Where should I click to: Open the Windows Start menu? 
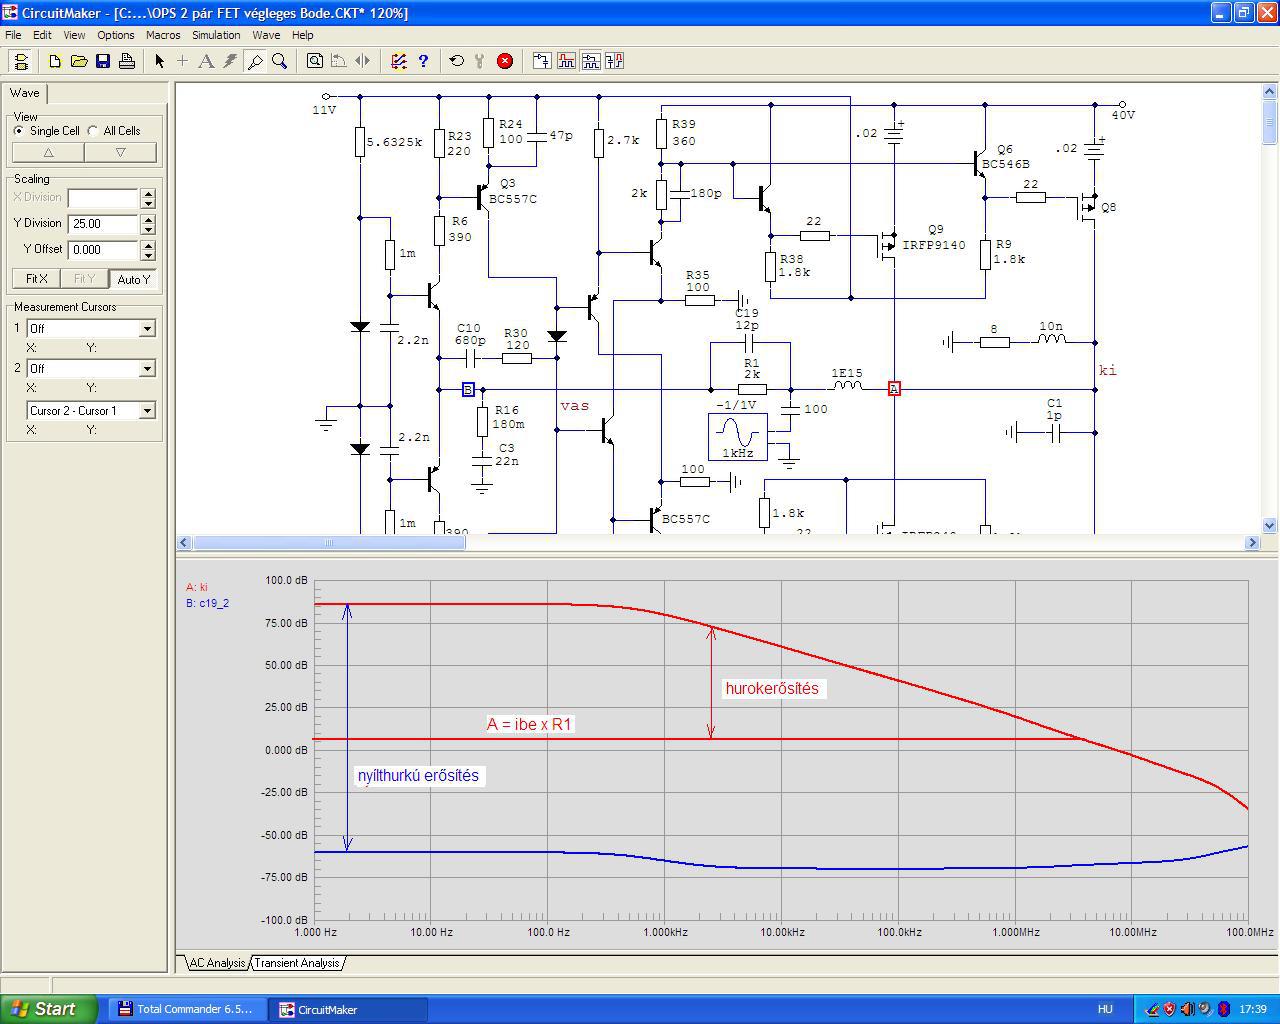click(49, 1009)
